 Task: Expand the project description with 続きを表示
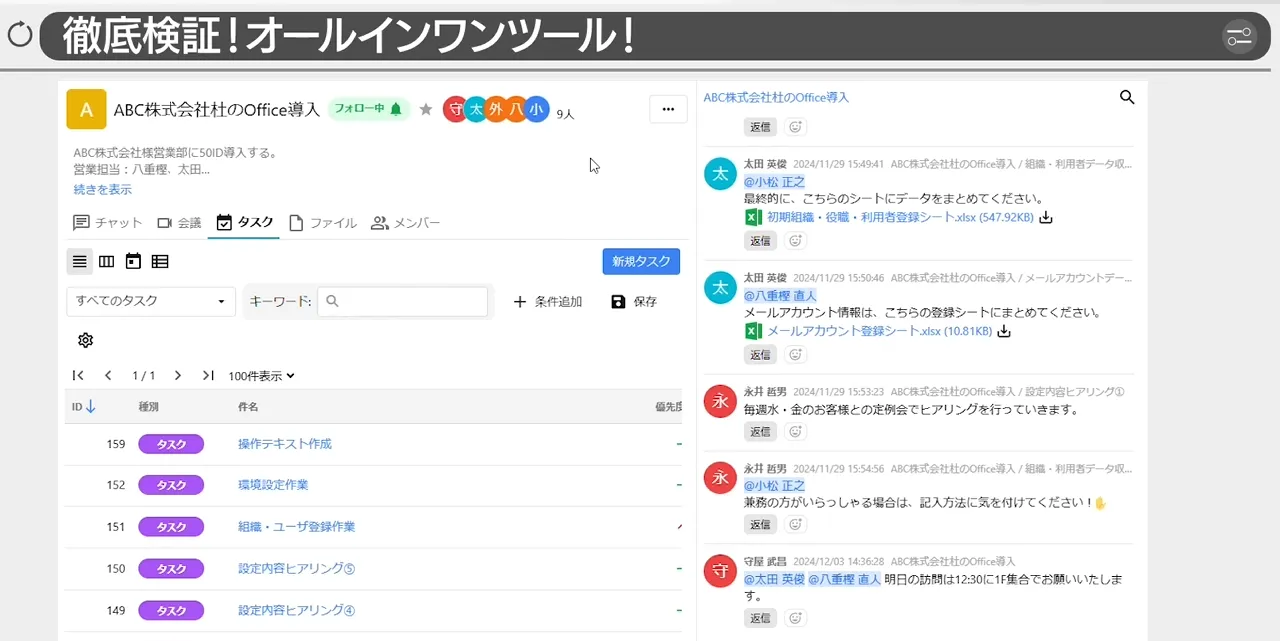[x=101, y=189]
